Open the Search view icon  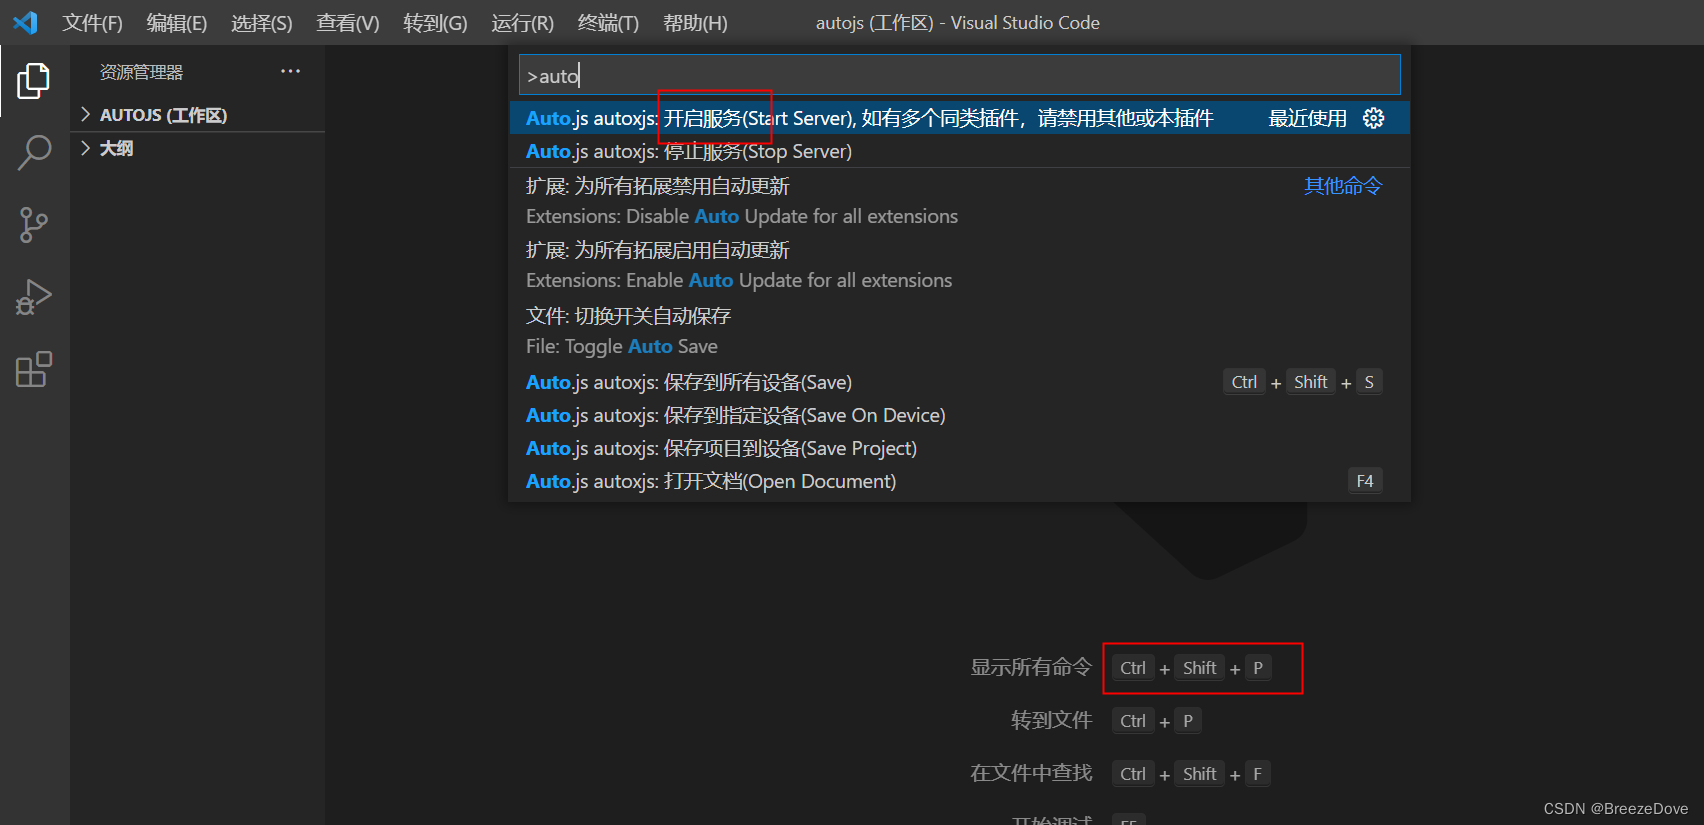(34, 153)
